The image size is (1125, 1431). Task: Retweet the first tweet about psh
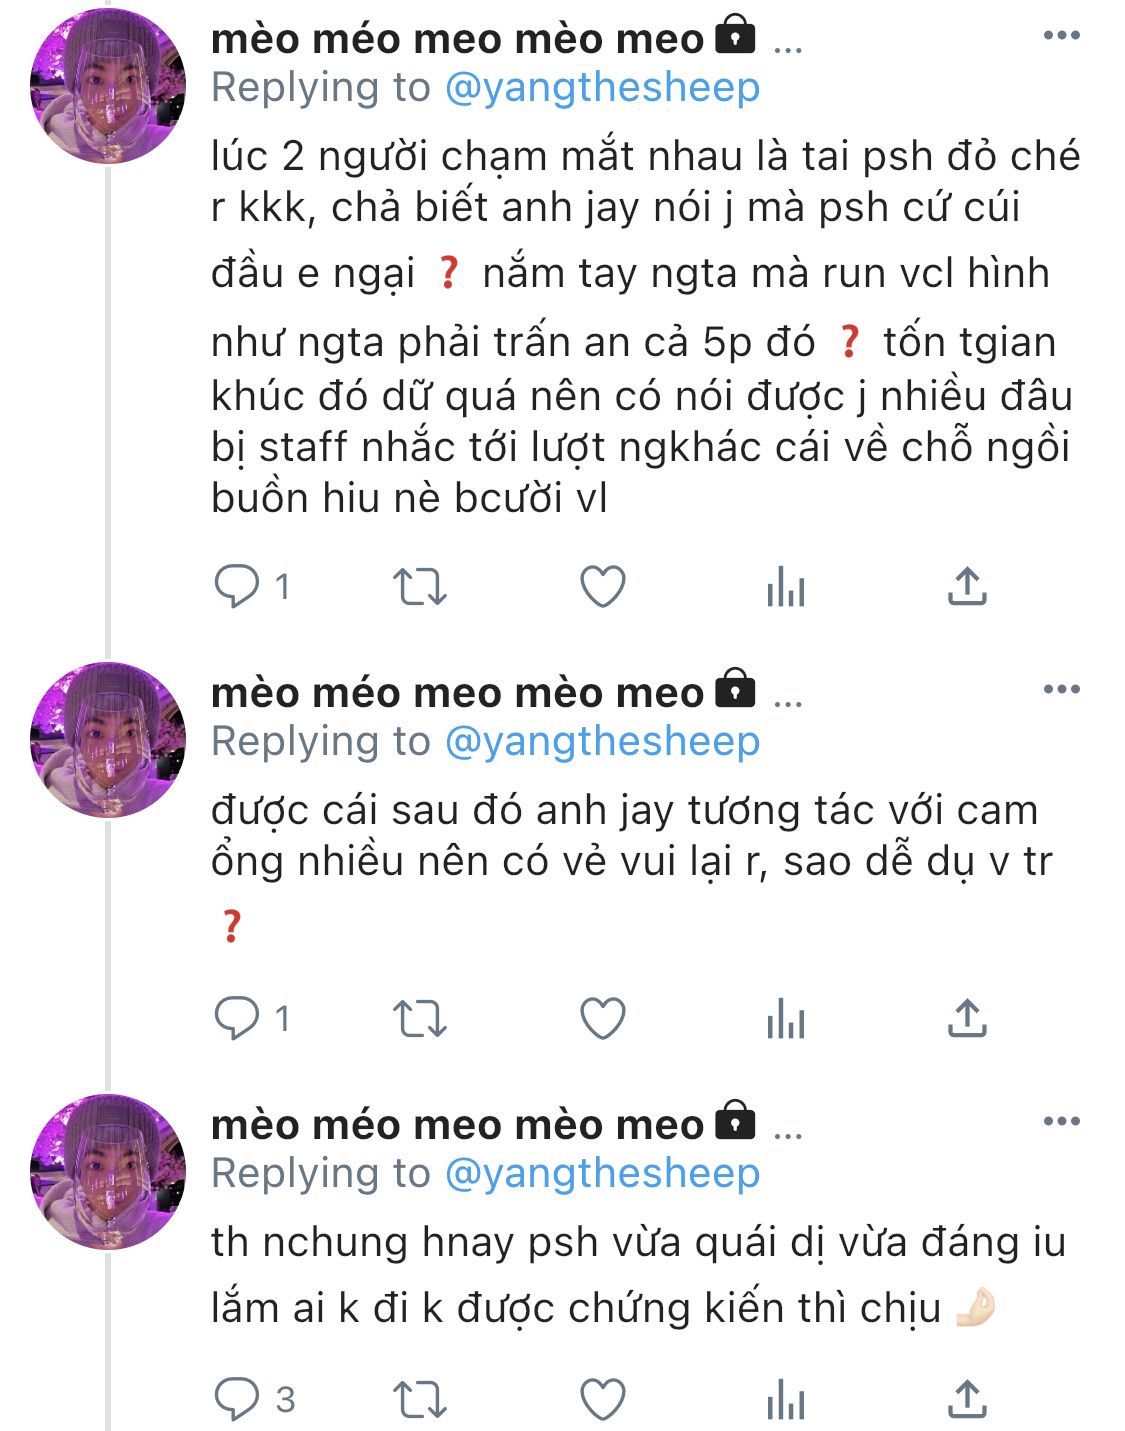(x=419, y=587)
